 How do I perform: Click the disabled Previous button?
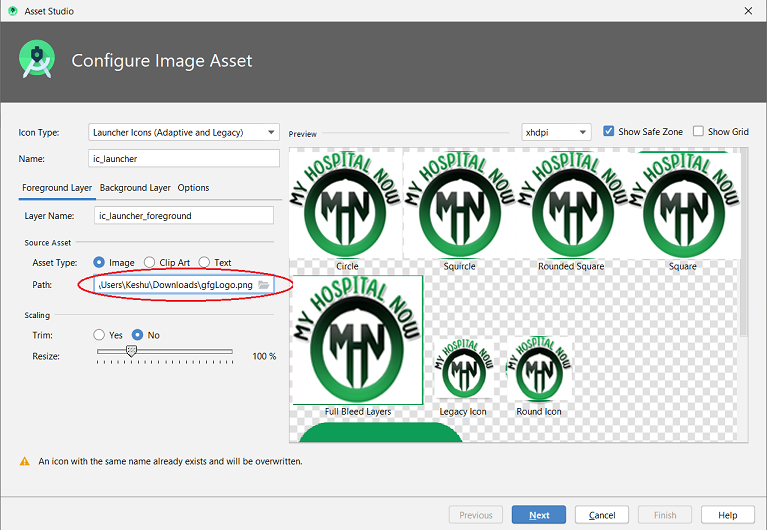[x=475, y=515]
